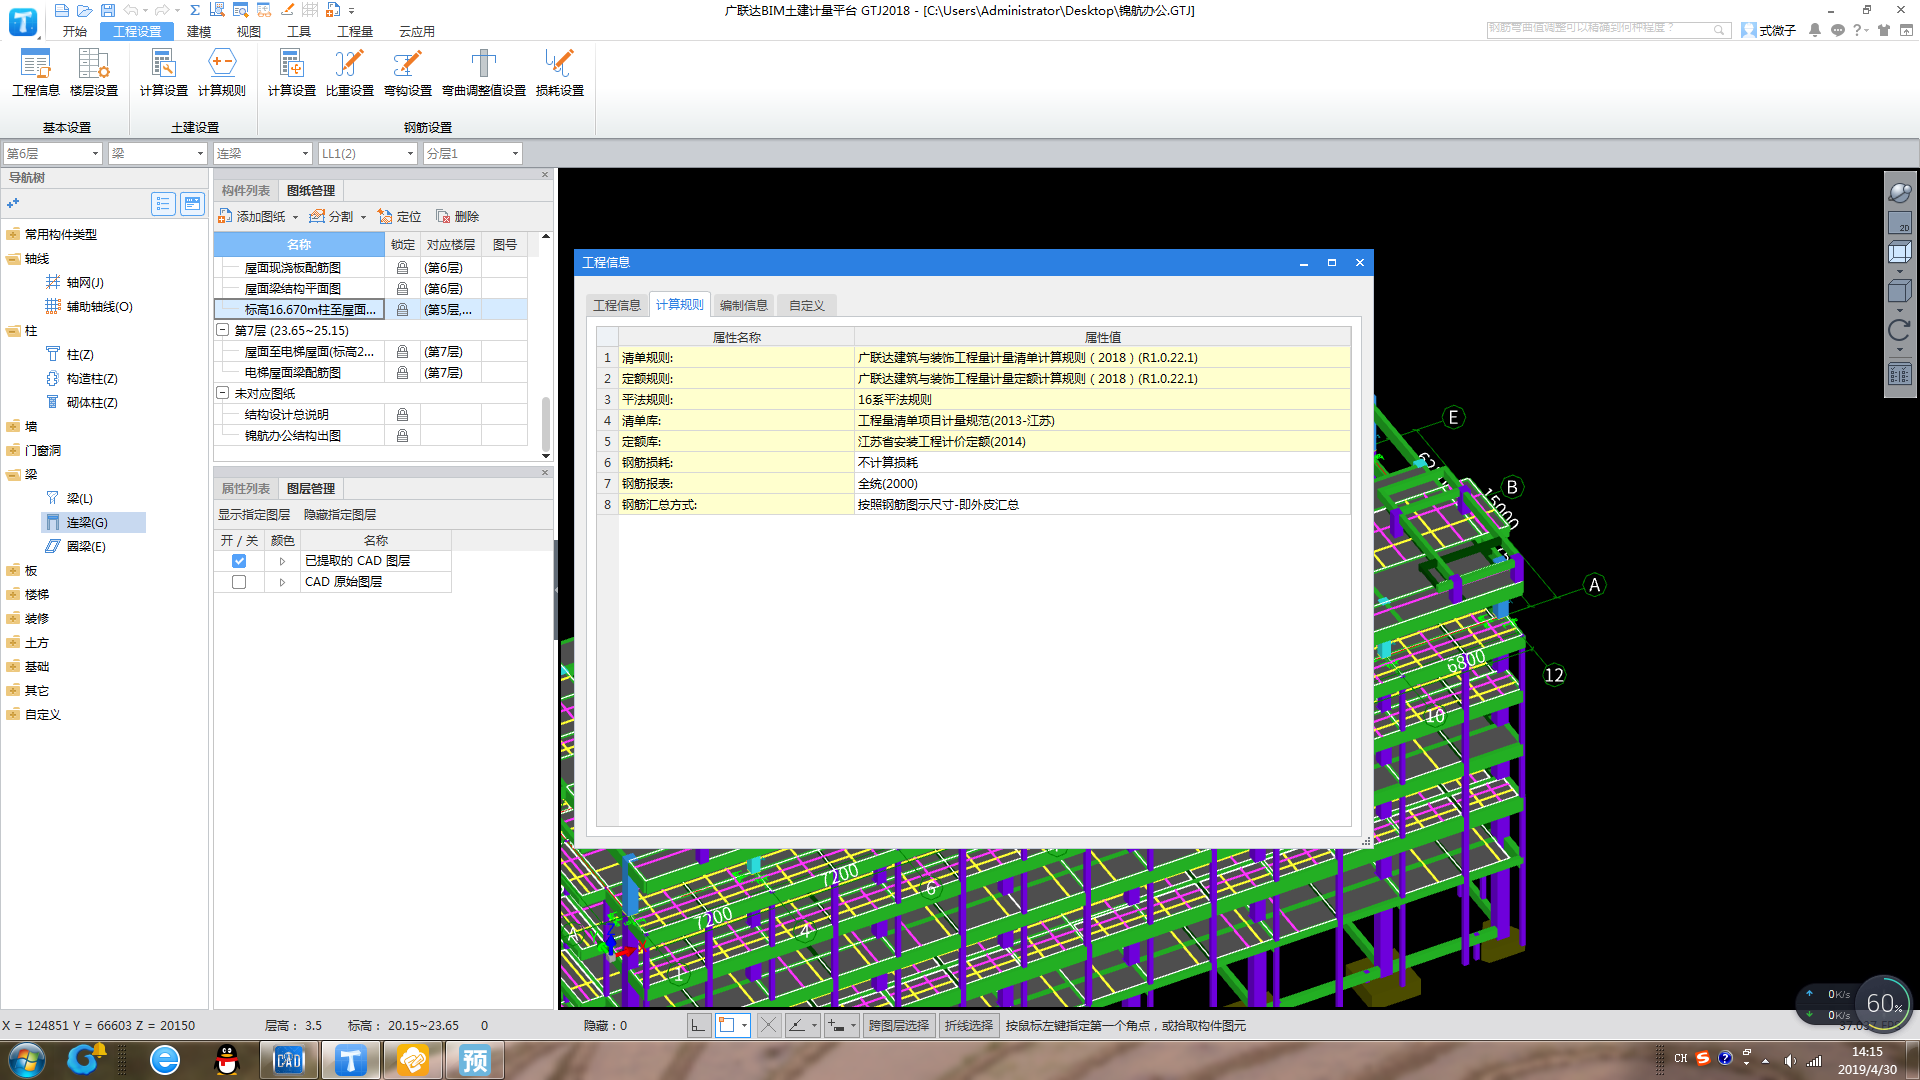Open the LL1(2) component dropdown
Image resolution: width=1920 pixels, height=1080 pixels.
(368, 153)
